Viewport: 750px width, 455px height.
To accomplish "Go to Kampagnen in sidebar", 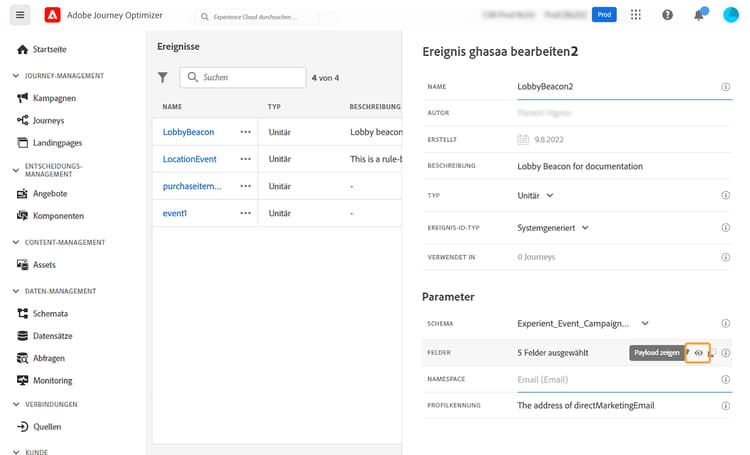I will tap(54, 98).
